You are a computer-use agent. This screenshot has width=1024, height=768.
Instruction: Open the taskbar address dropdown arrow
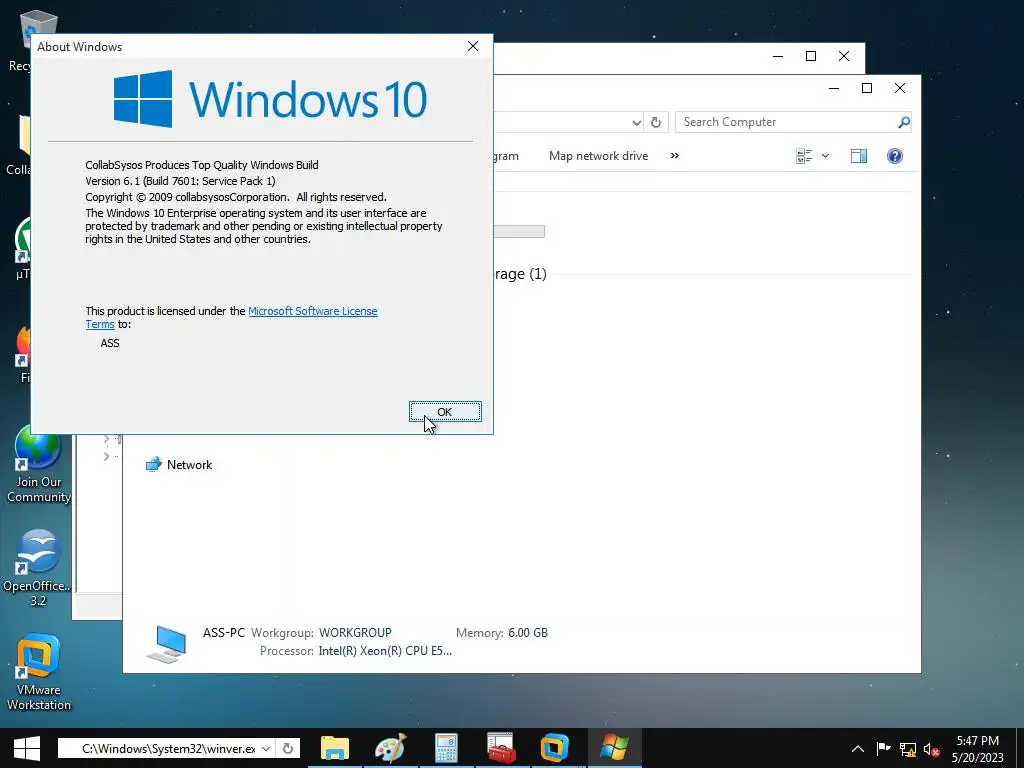pos(266,748)
